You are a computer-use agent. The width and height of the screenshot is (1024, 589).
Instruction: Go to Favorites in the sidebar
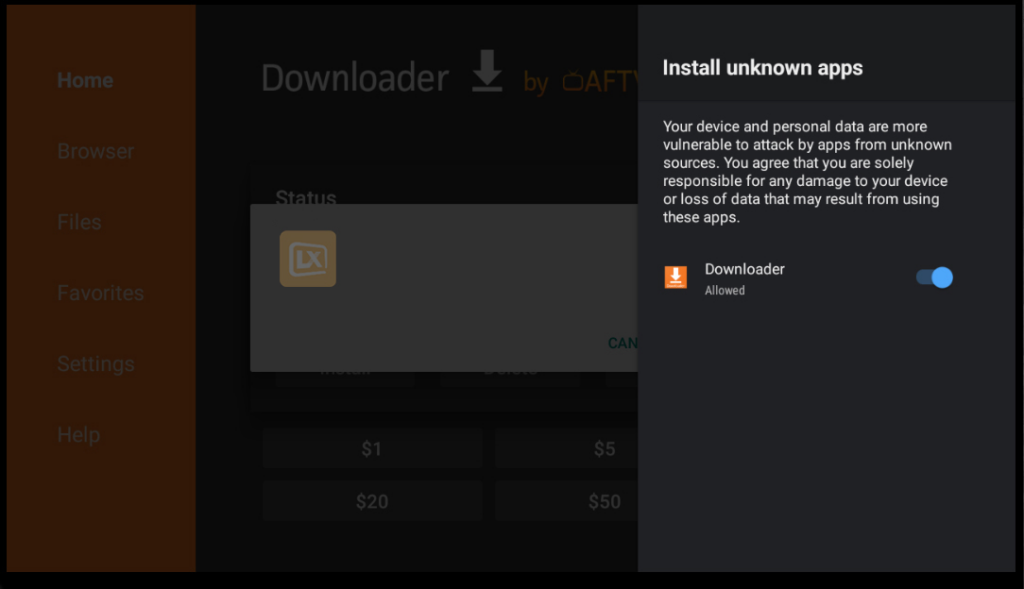(100, 293)
